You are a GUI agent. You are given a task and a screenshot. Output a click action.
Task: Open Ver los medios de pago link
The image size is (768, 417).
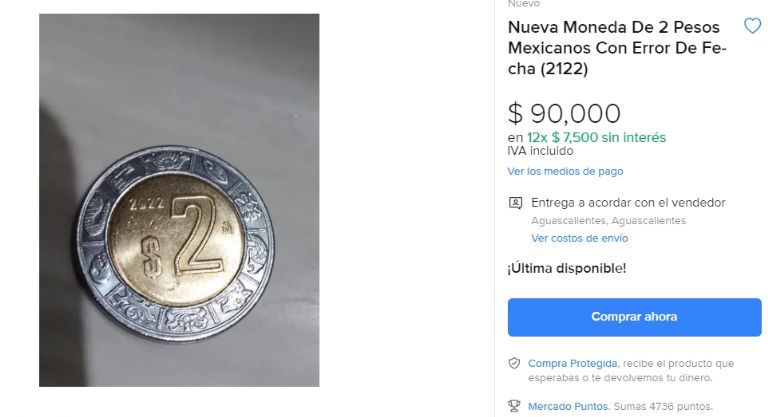click(x=565, y=172)
